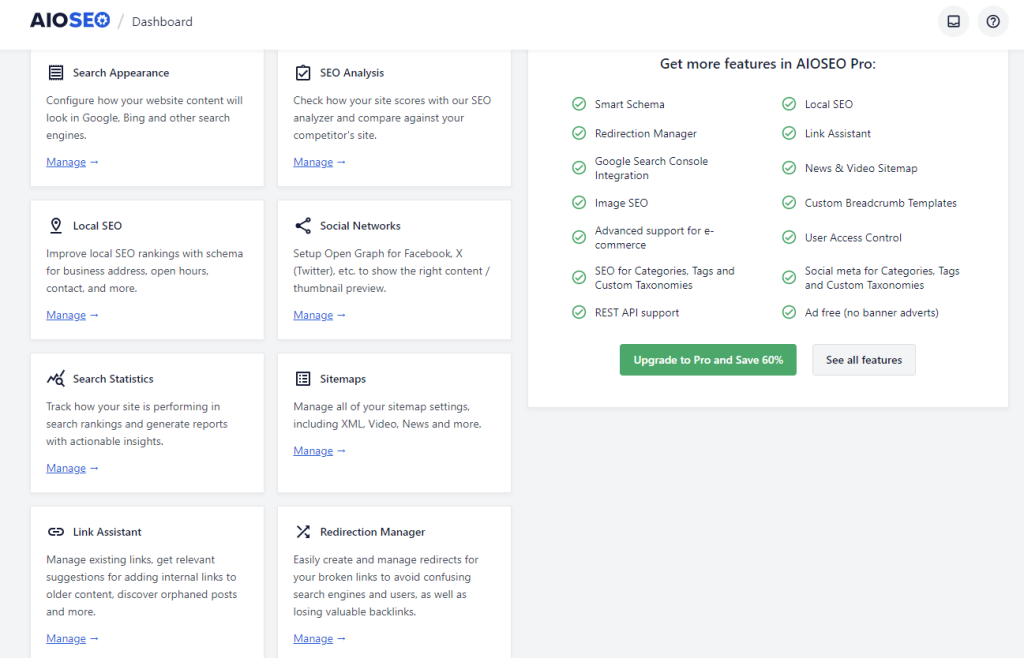Select the Search Statistics chart icon
Image resolution: width=1024 pixels, height=658 pixels.
tap(56, 378)
